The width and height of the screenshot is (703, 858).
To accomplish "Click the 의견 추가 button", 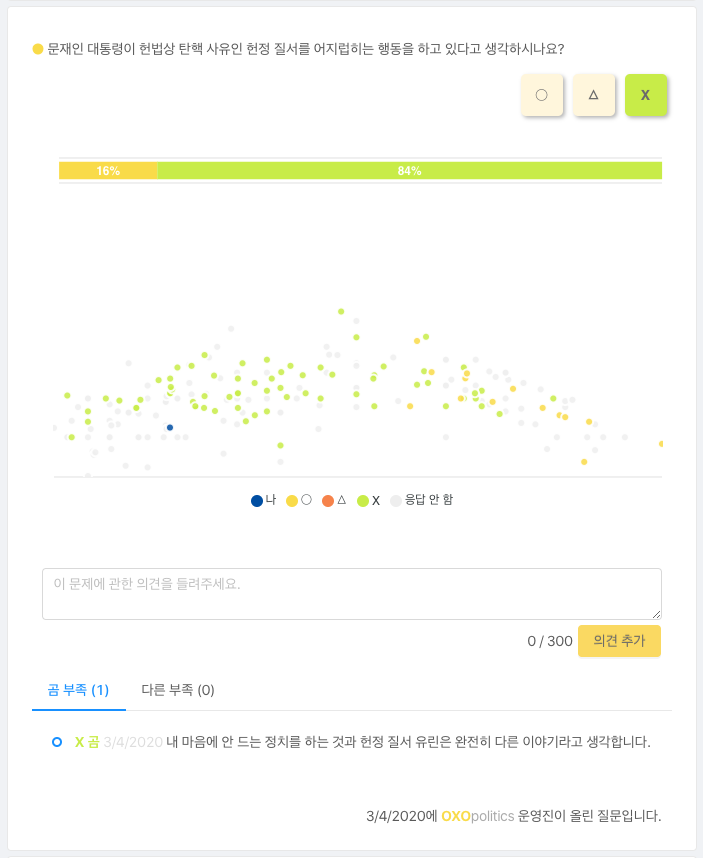I will (x=619, y=641).
